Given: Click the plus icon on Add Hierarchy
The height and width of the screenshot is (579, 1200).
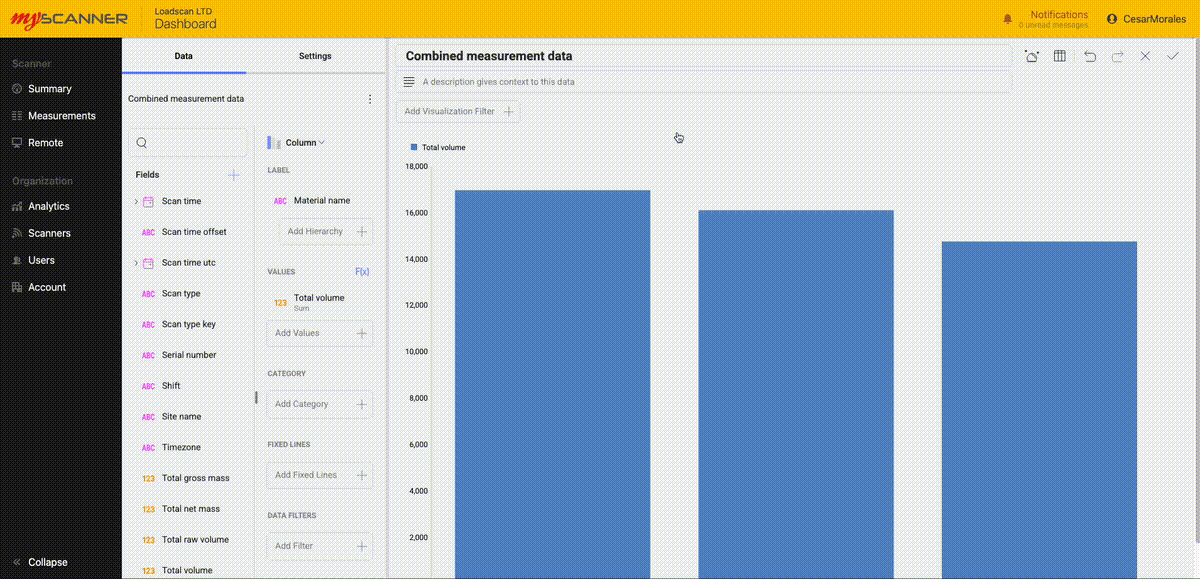Looking at the screenshot, I should pyautogui.click(x=362, y=232).
